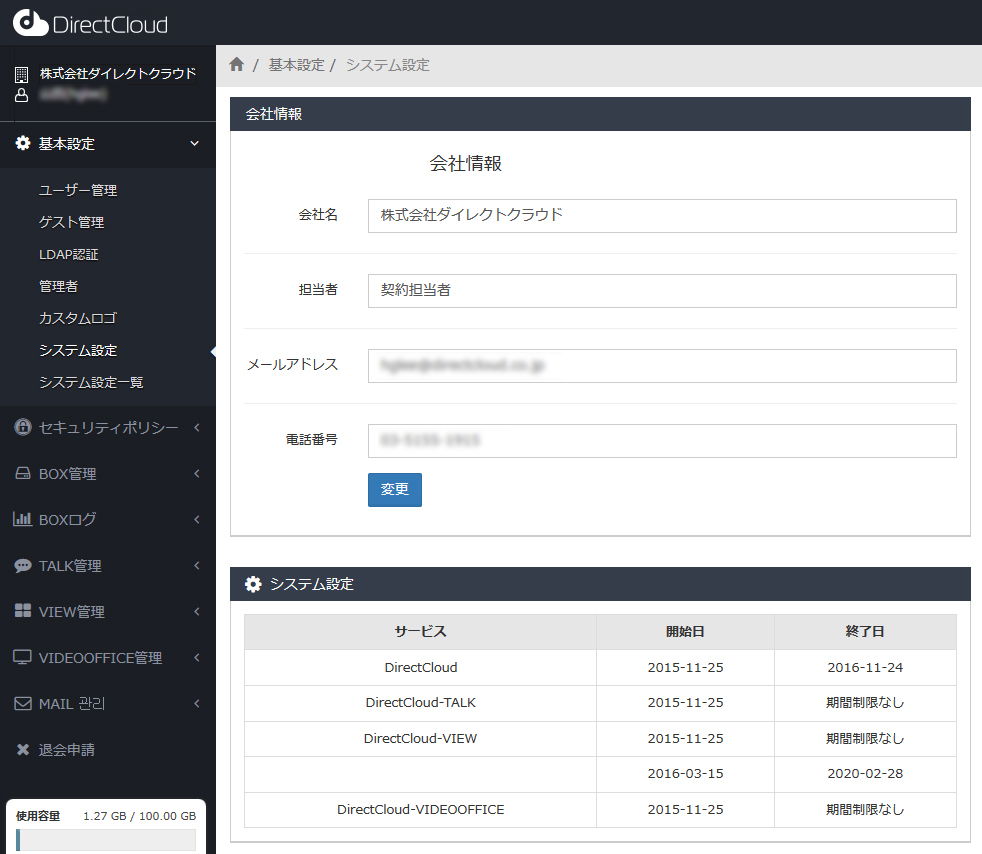Click the user profile icon in sidebar

click(x=21, y=95)
